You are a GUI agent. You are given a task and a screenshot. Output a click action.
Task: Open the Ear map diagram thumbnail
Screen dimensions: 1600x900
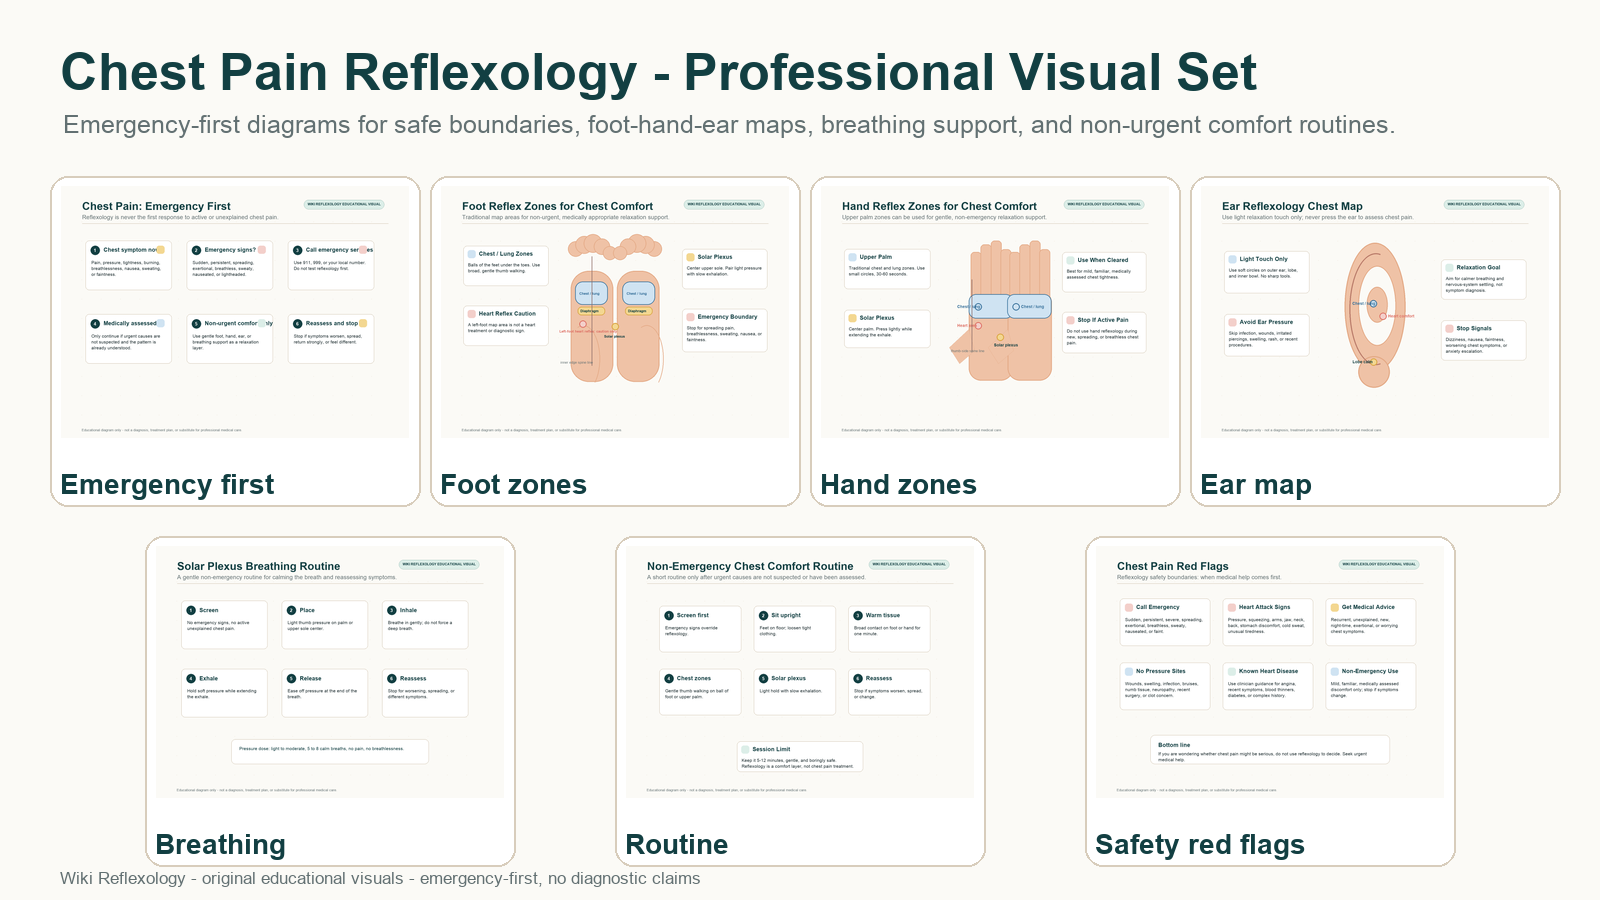tap(1375, 312)
